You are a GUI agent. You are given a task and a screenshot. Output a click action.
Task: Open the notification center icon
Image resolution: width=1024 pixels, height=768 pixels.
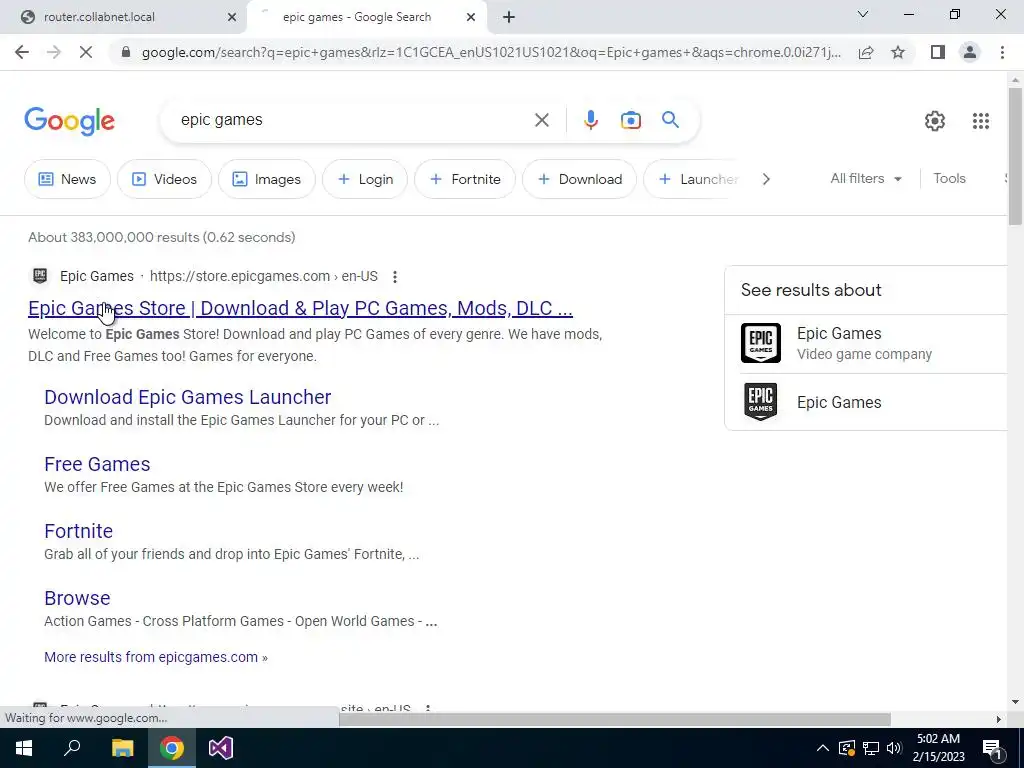pyautogui.click(x=991, y=748)
